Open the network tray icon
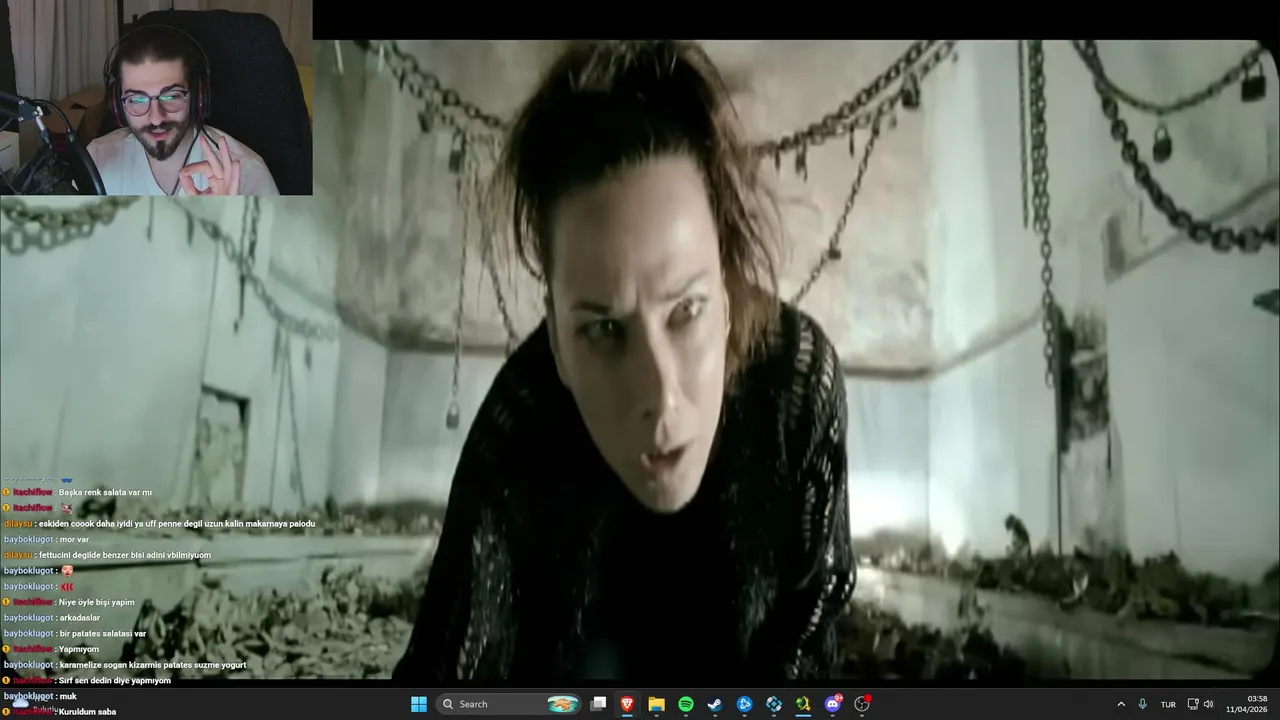The image size is (1280, 720). (x=1193, y=704)
